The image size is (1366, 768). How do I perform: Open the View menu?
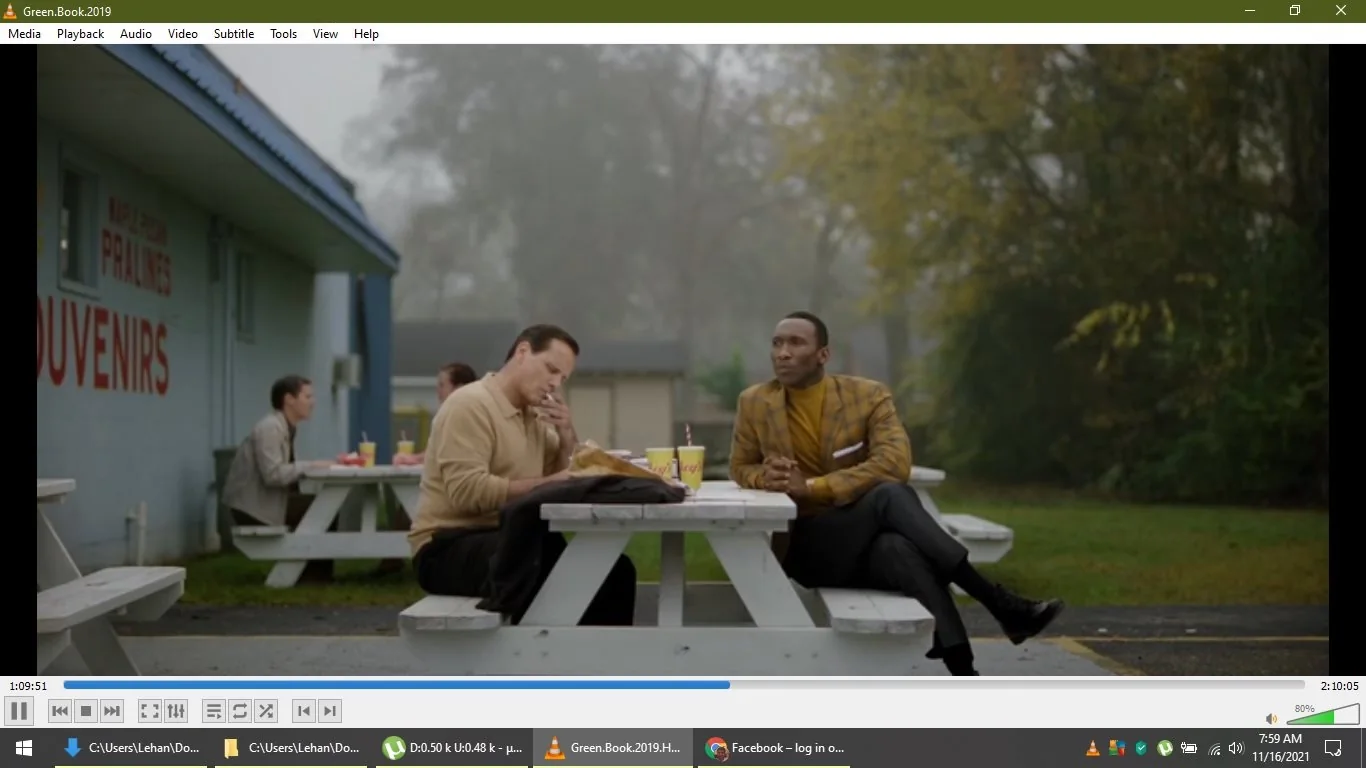(325, 34)
